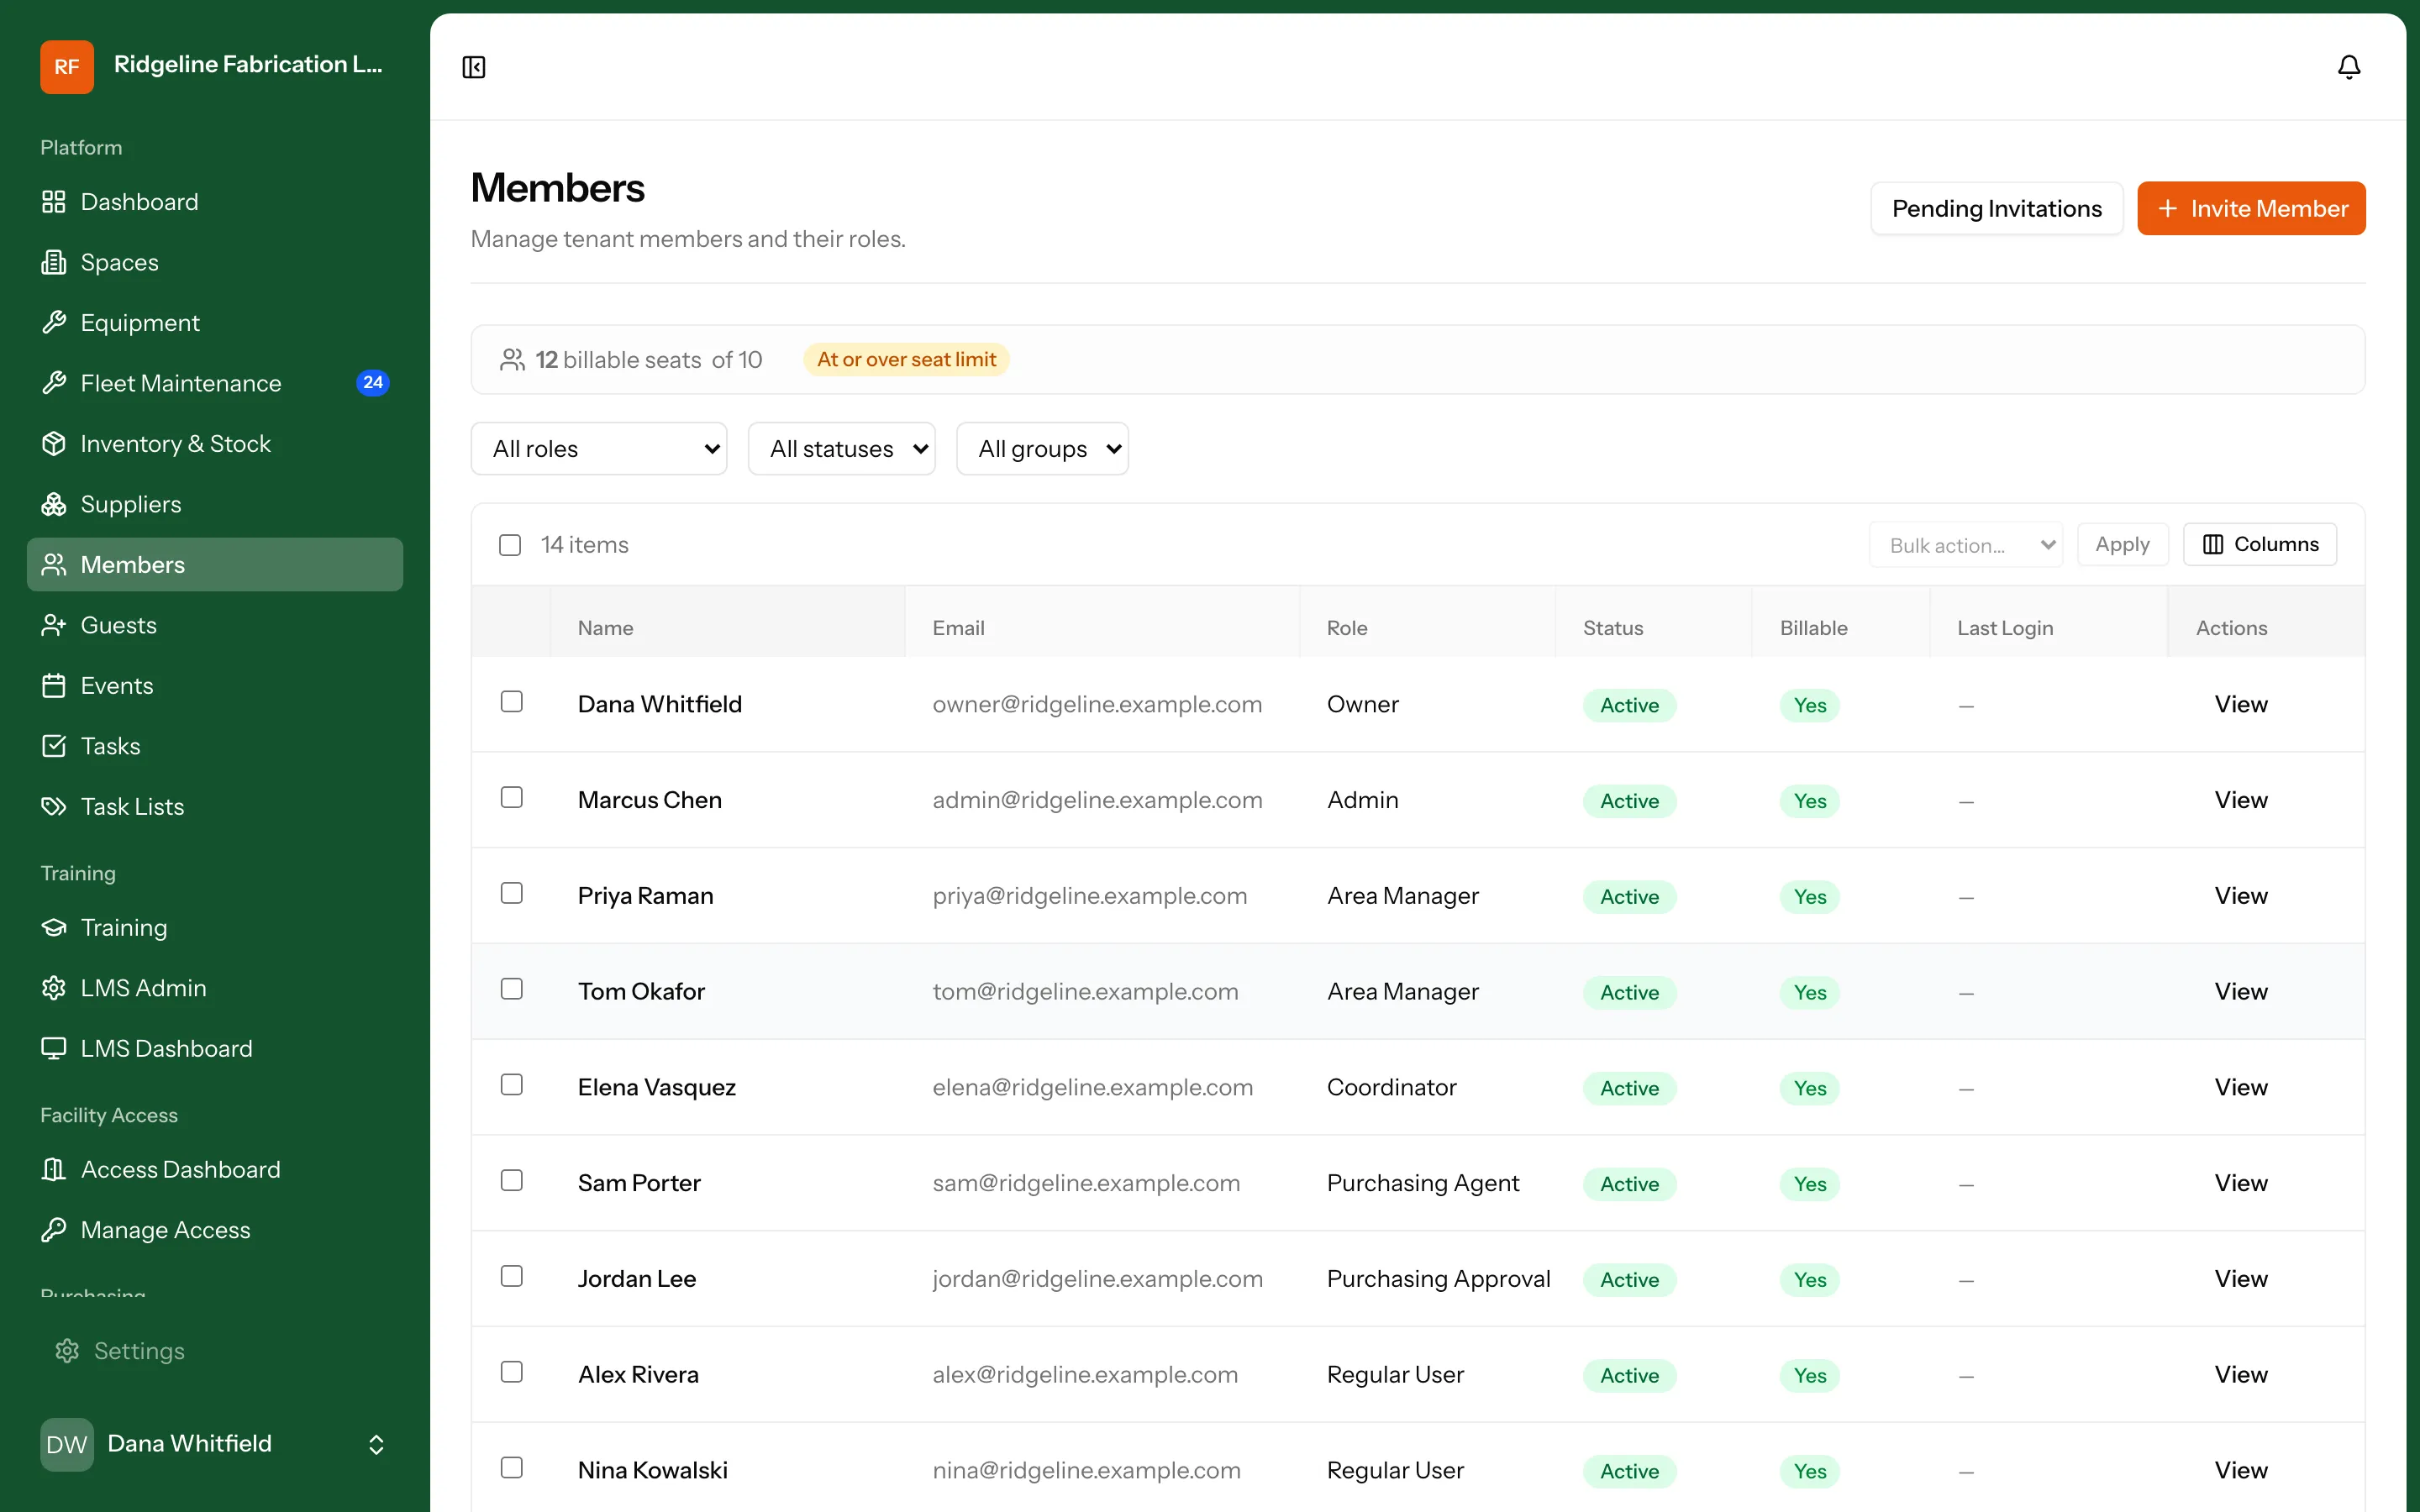Viewport: 2420px width, 1512px height.
Task: Click the Pending Invitations button
Action: [1997, 209]
